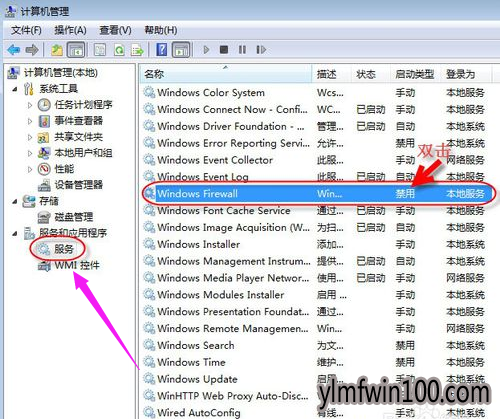
Task: Select Windows Connect Now service row
Action: click(x=232, y=110)
